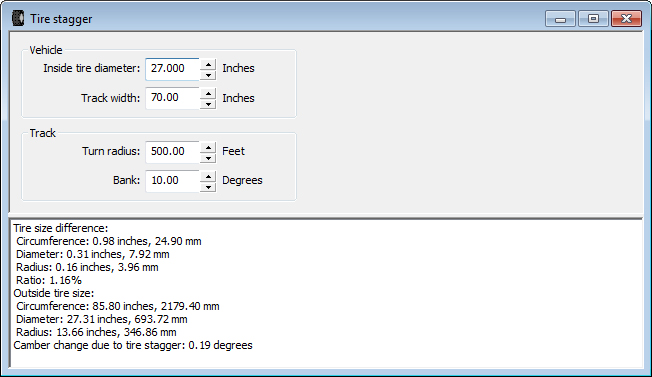Select 'Diameter: 27.31 inches, 693.72 mm' line
This screenshot has width=652, height=377.
[x=102, y=319]
